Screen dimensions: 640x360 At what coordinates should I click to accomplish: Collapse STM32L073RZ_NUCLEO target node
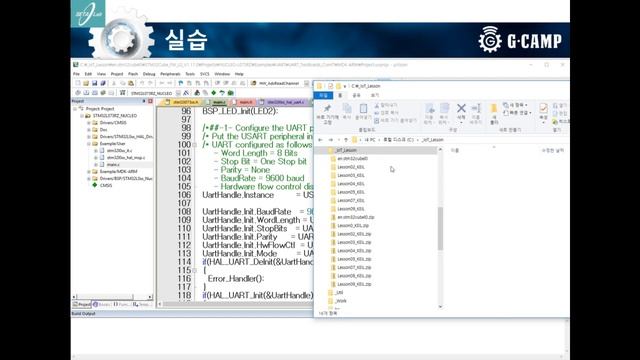(82, 116)
